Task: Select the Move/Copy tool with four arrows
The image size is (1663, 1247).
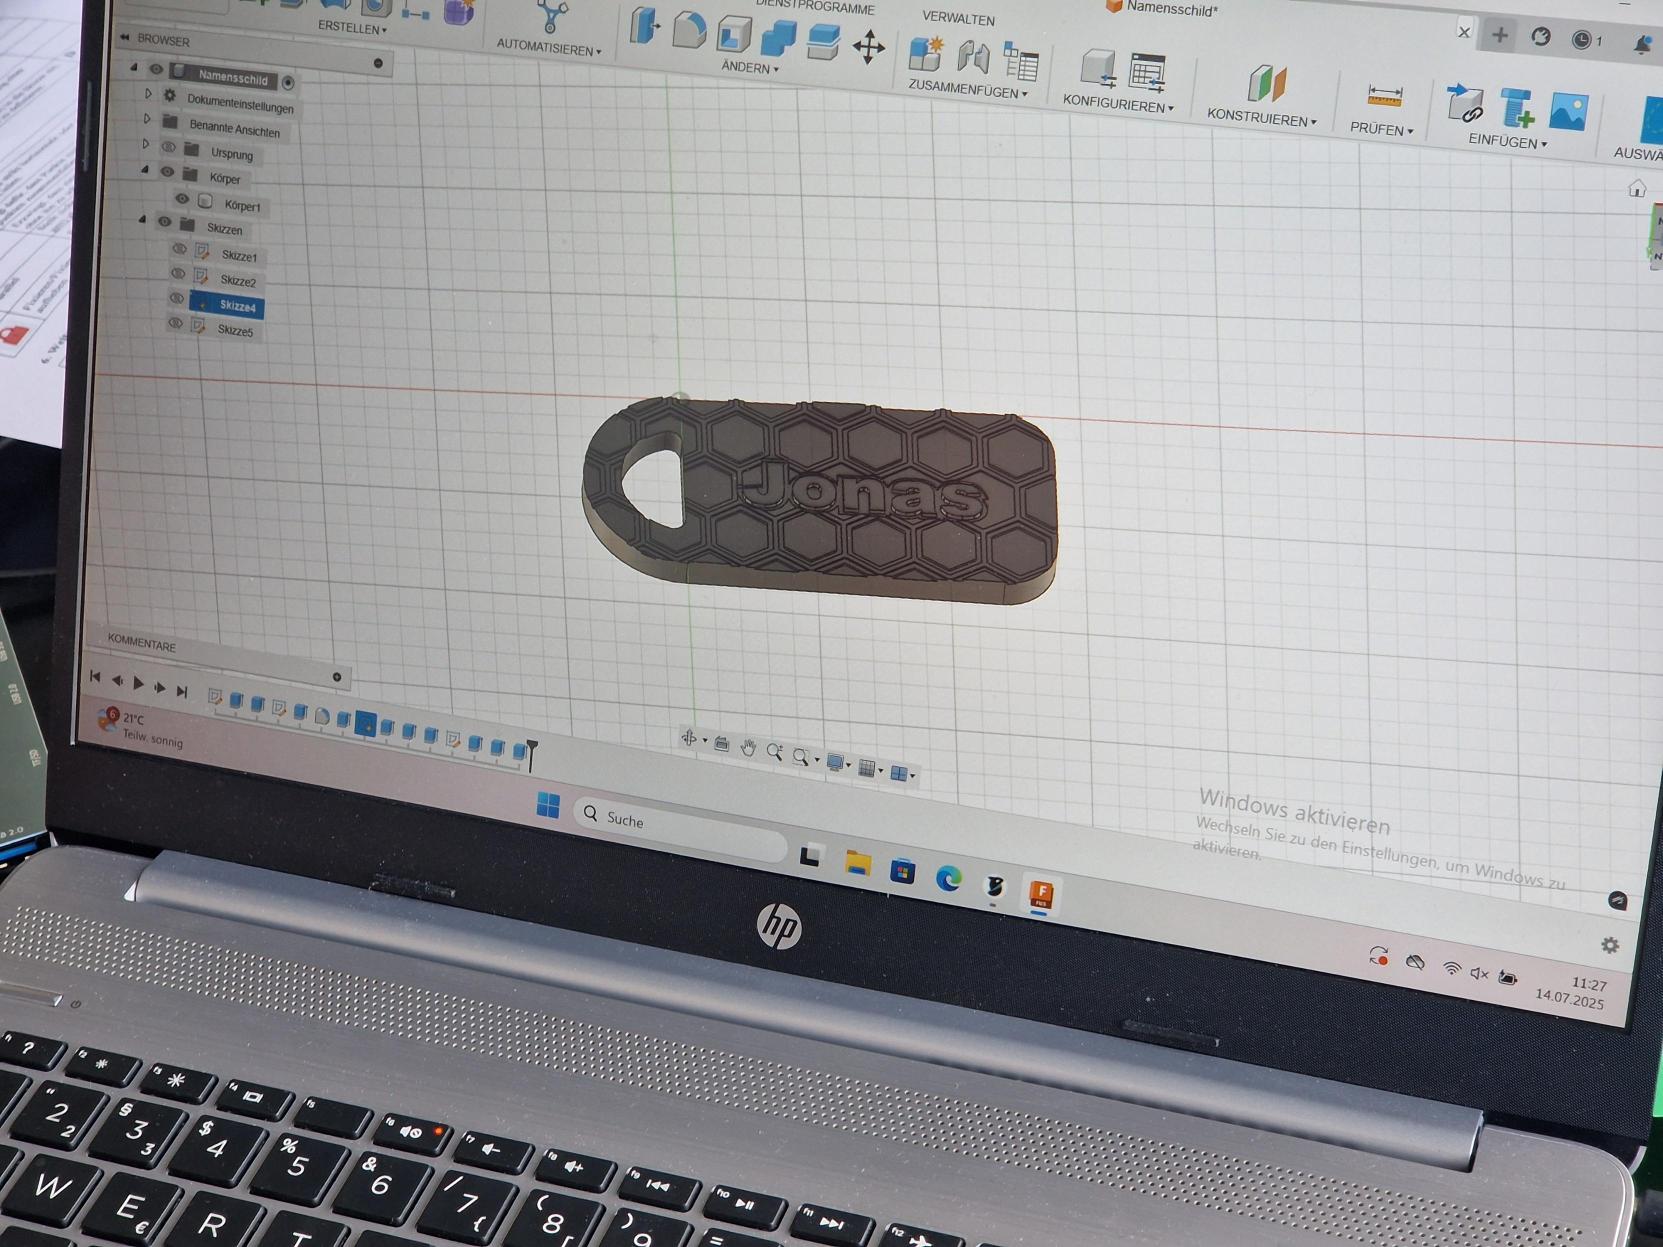Action: pyautogui.click(x=868, y=48)
